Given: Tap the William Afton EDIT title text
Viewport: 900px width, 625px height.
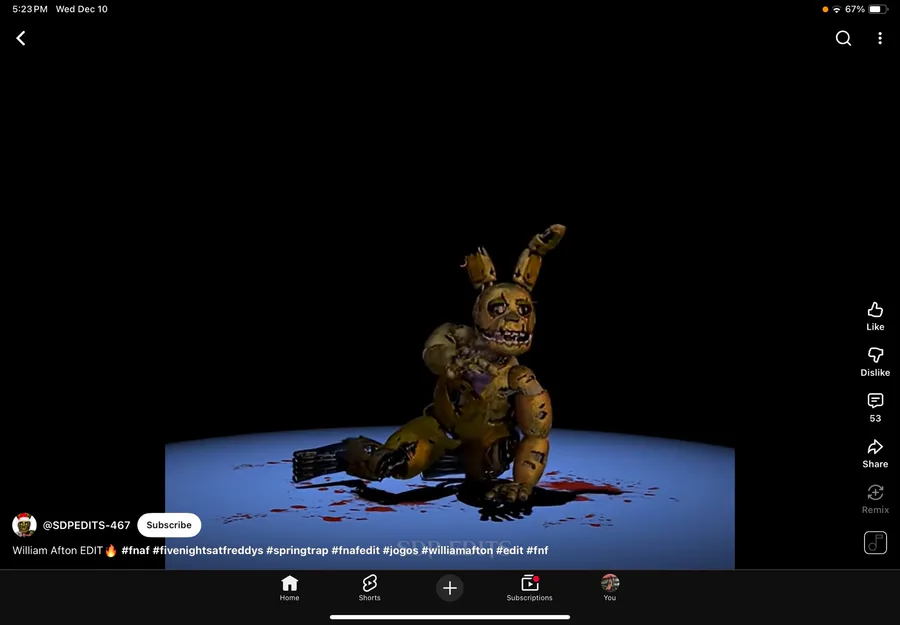Looking at the screenshot, I should point(57,550).
